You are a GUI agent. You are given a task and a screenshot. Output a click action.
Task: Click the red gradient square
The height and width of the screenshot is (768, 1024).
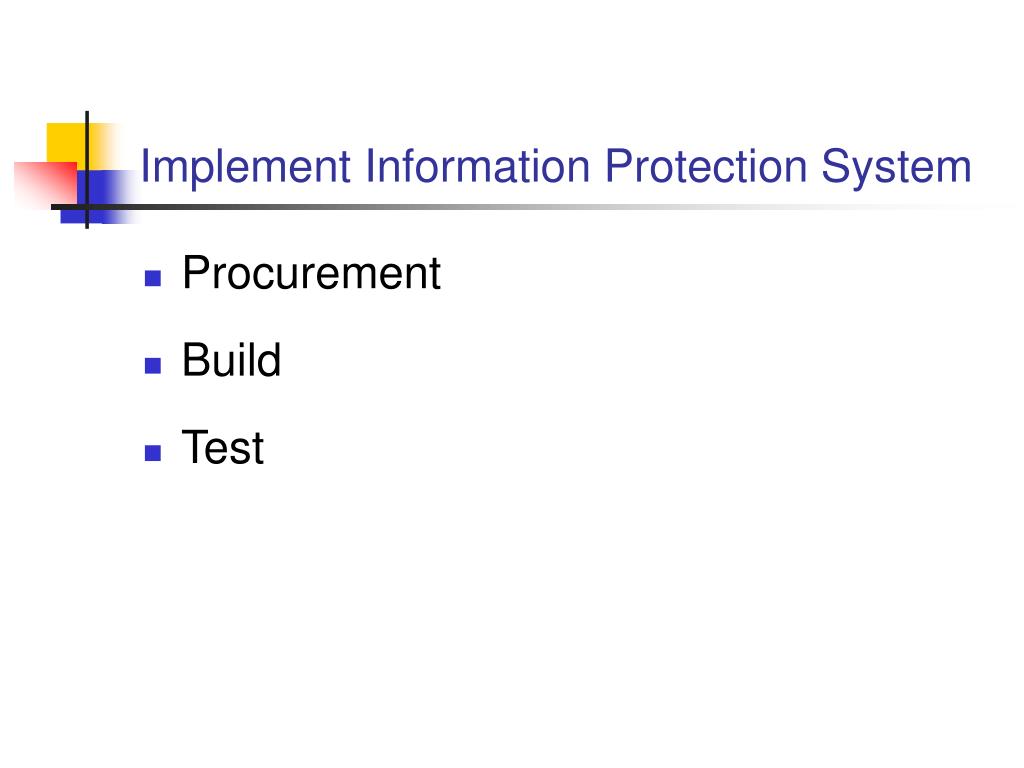pos(46,183)
